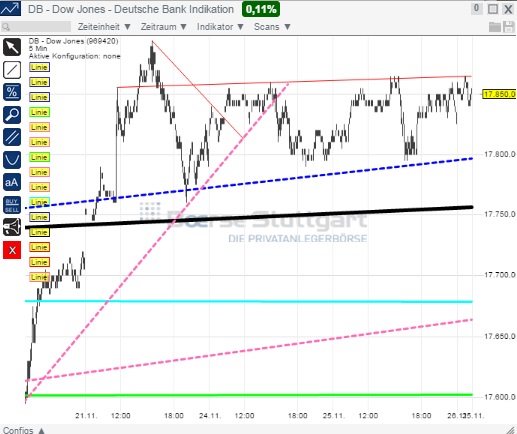
Task: Open the folder icon to load configuration
Action: tap(495, 27)
